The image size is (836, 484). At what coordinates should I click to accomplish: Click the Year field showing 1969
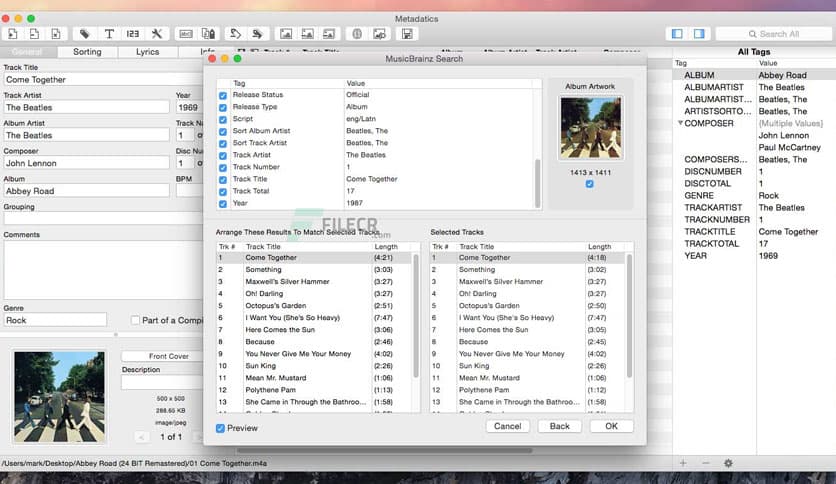(x=189, y=107)
